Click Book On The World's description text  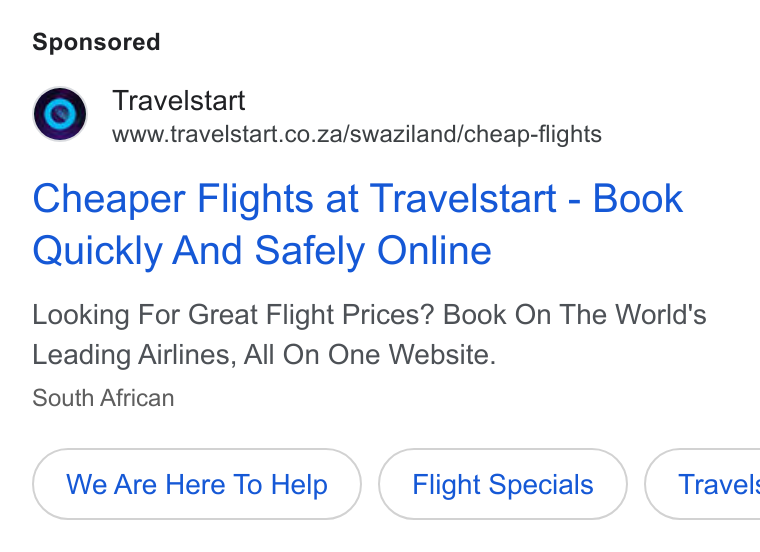[x=575, y=315]
